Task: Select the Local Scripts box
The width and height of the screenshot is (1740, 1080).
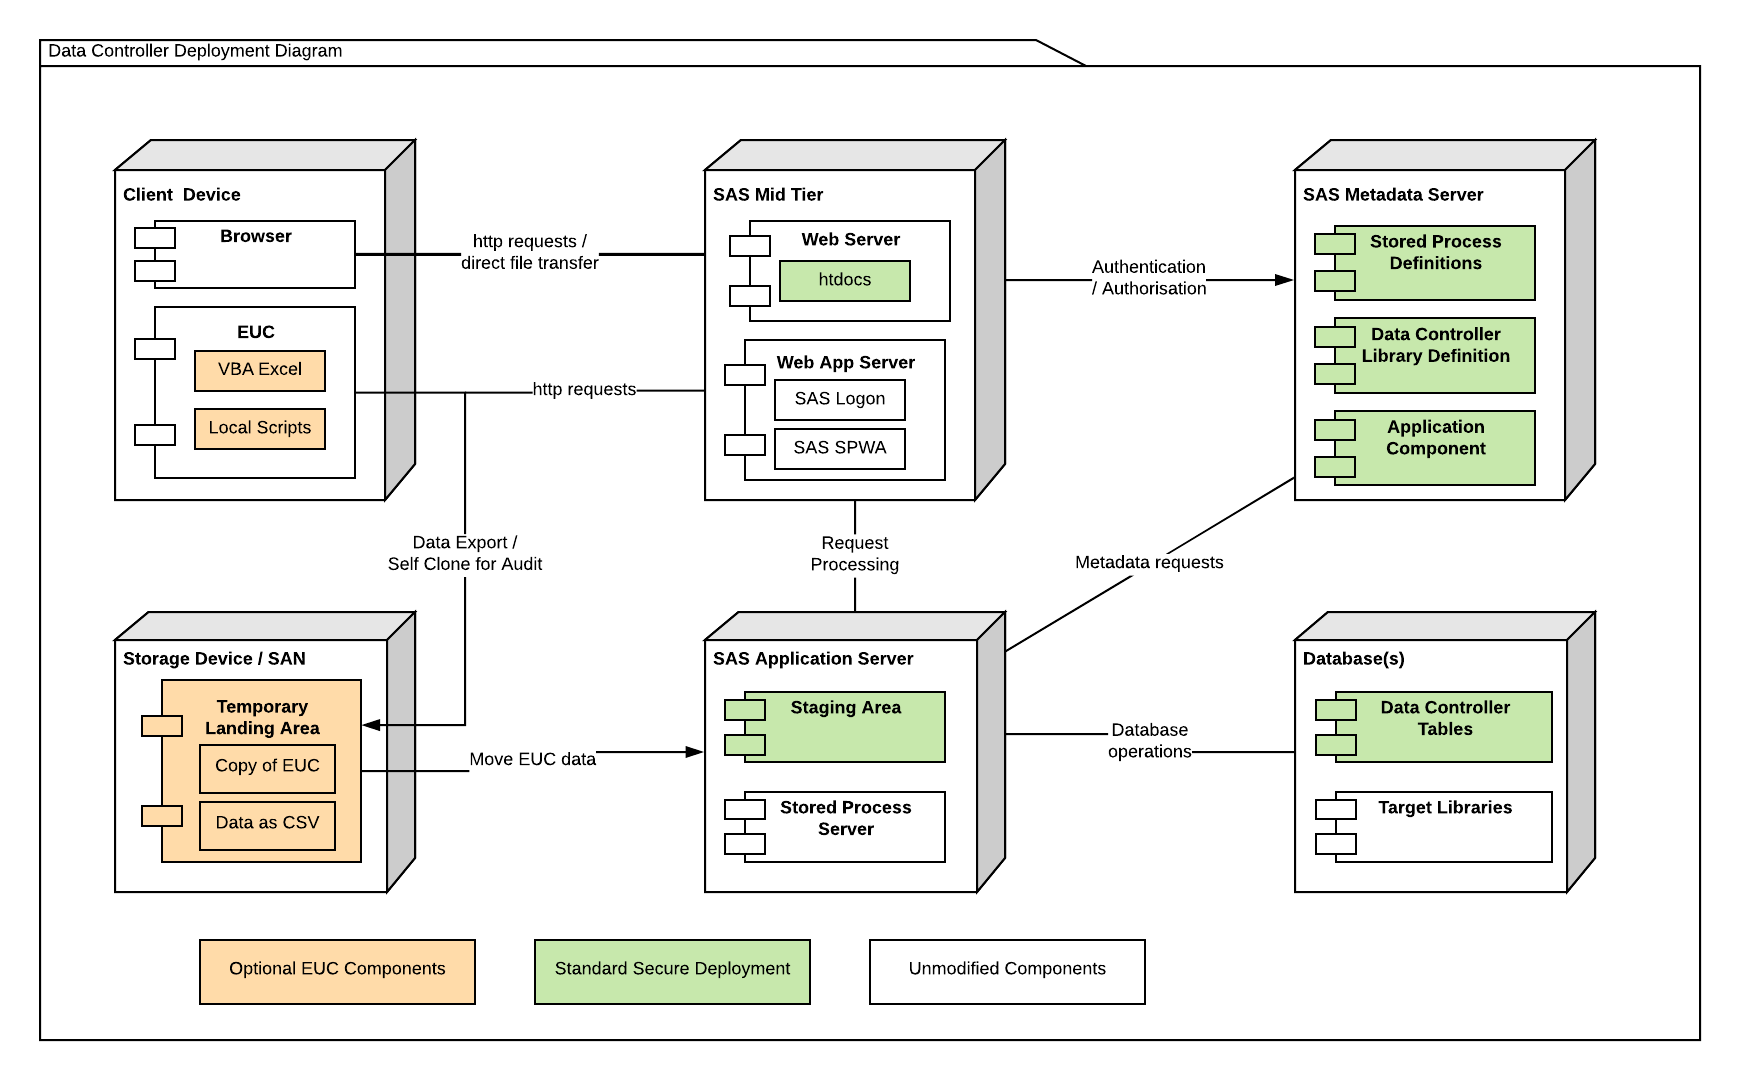Action: click(x=259, y=428)
